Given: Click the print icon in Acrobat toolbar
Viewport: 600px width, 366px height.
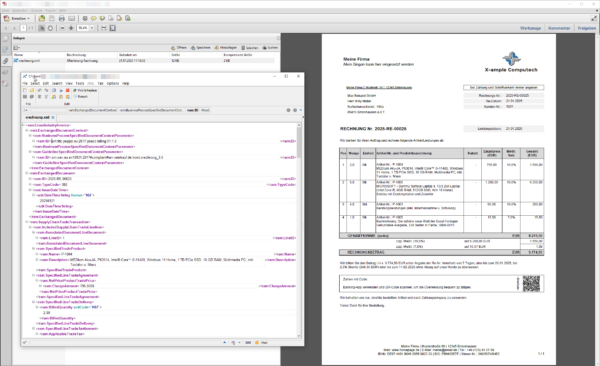Looking at the screenshot, I should [62, 18].
